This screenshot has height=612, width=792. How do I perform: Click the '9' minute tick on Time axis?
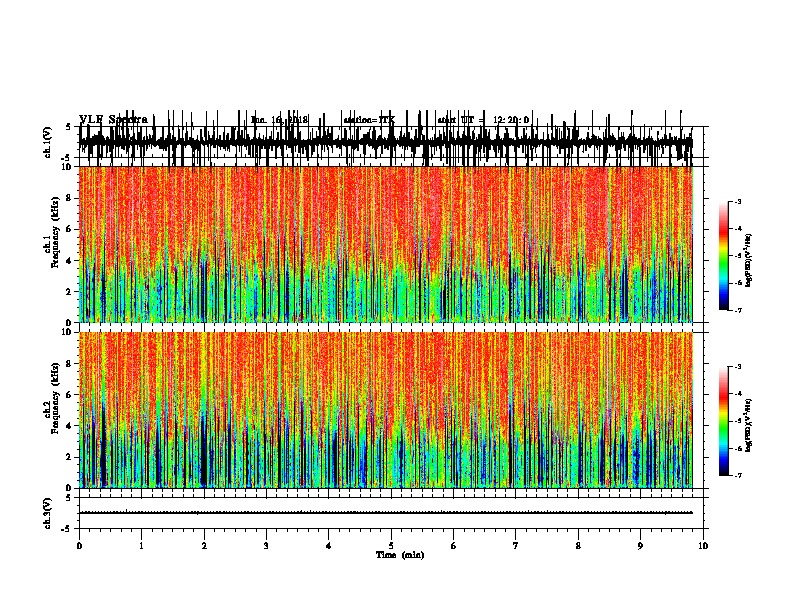640,546
